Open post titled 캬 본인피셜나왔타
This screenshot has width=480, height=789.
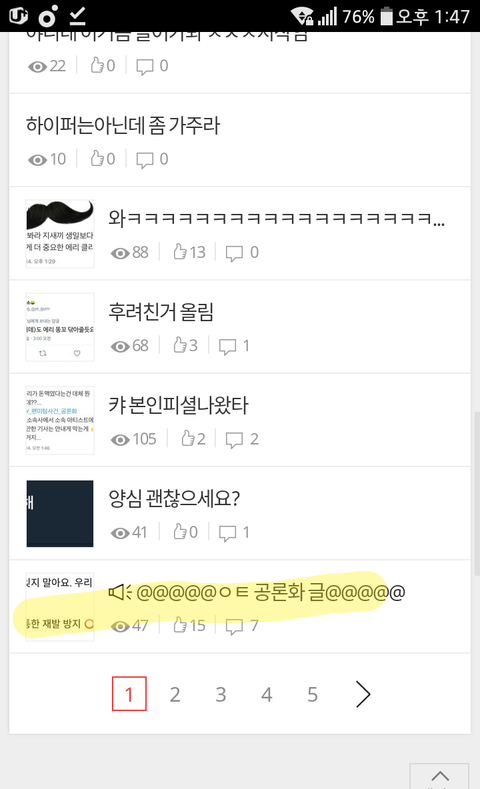tap(179, 405)
